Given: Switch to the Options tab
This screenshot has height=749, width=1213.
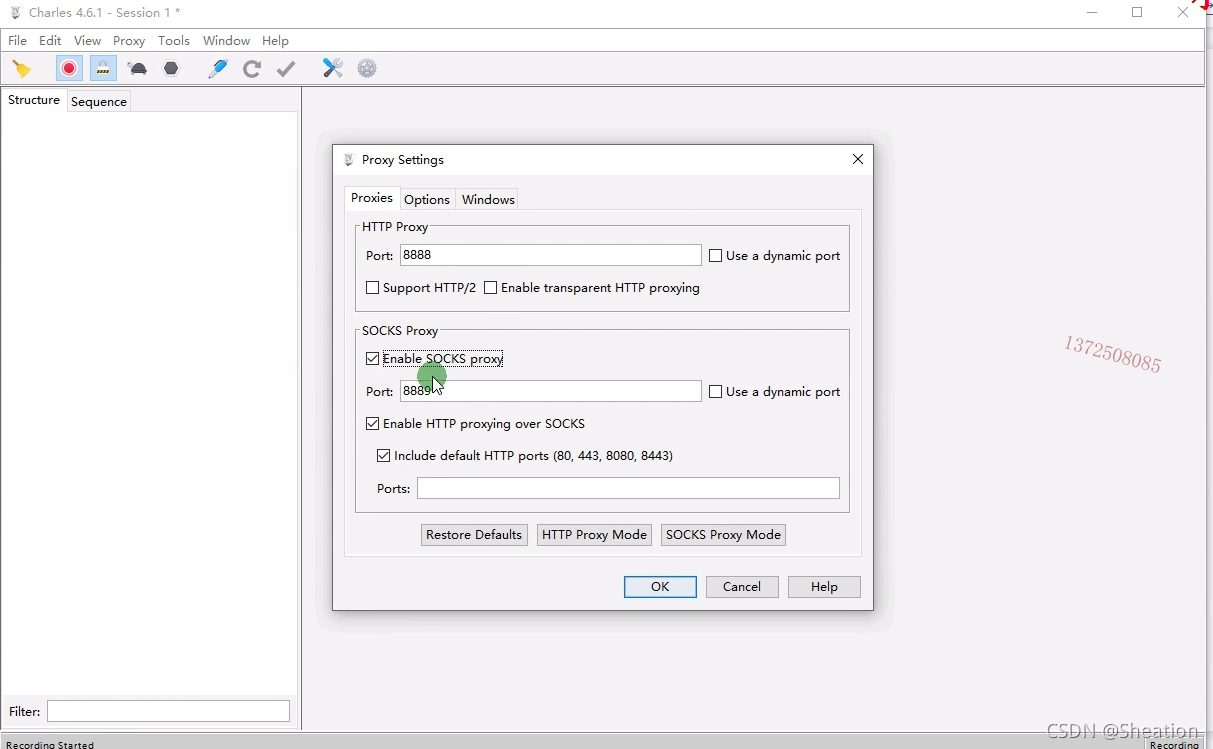Looking at the screenshot, I should (x=427, y=199).
